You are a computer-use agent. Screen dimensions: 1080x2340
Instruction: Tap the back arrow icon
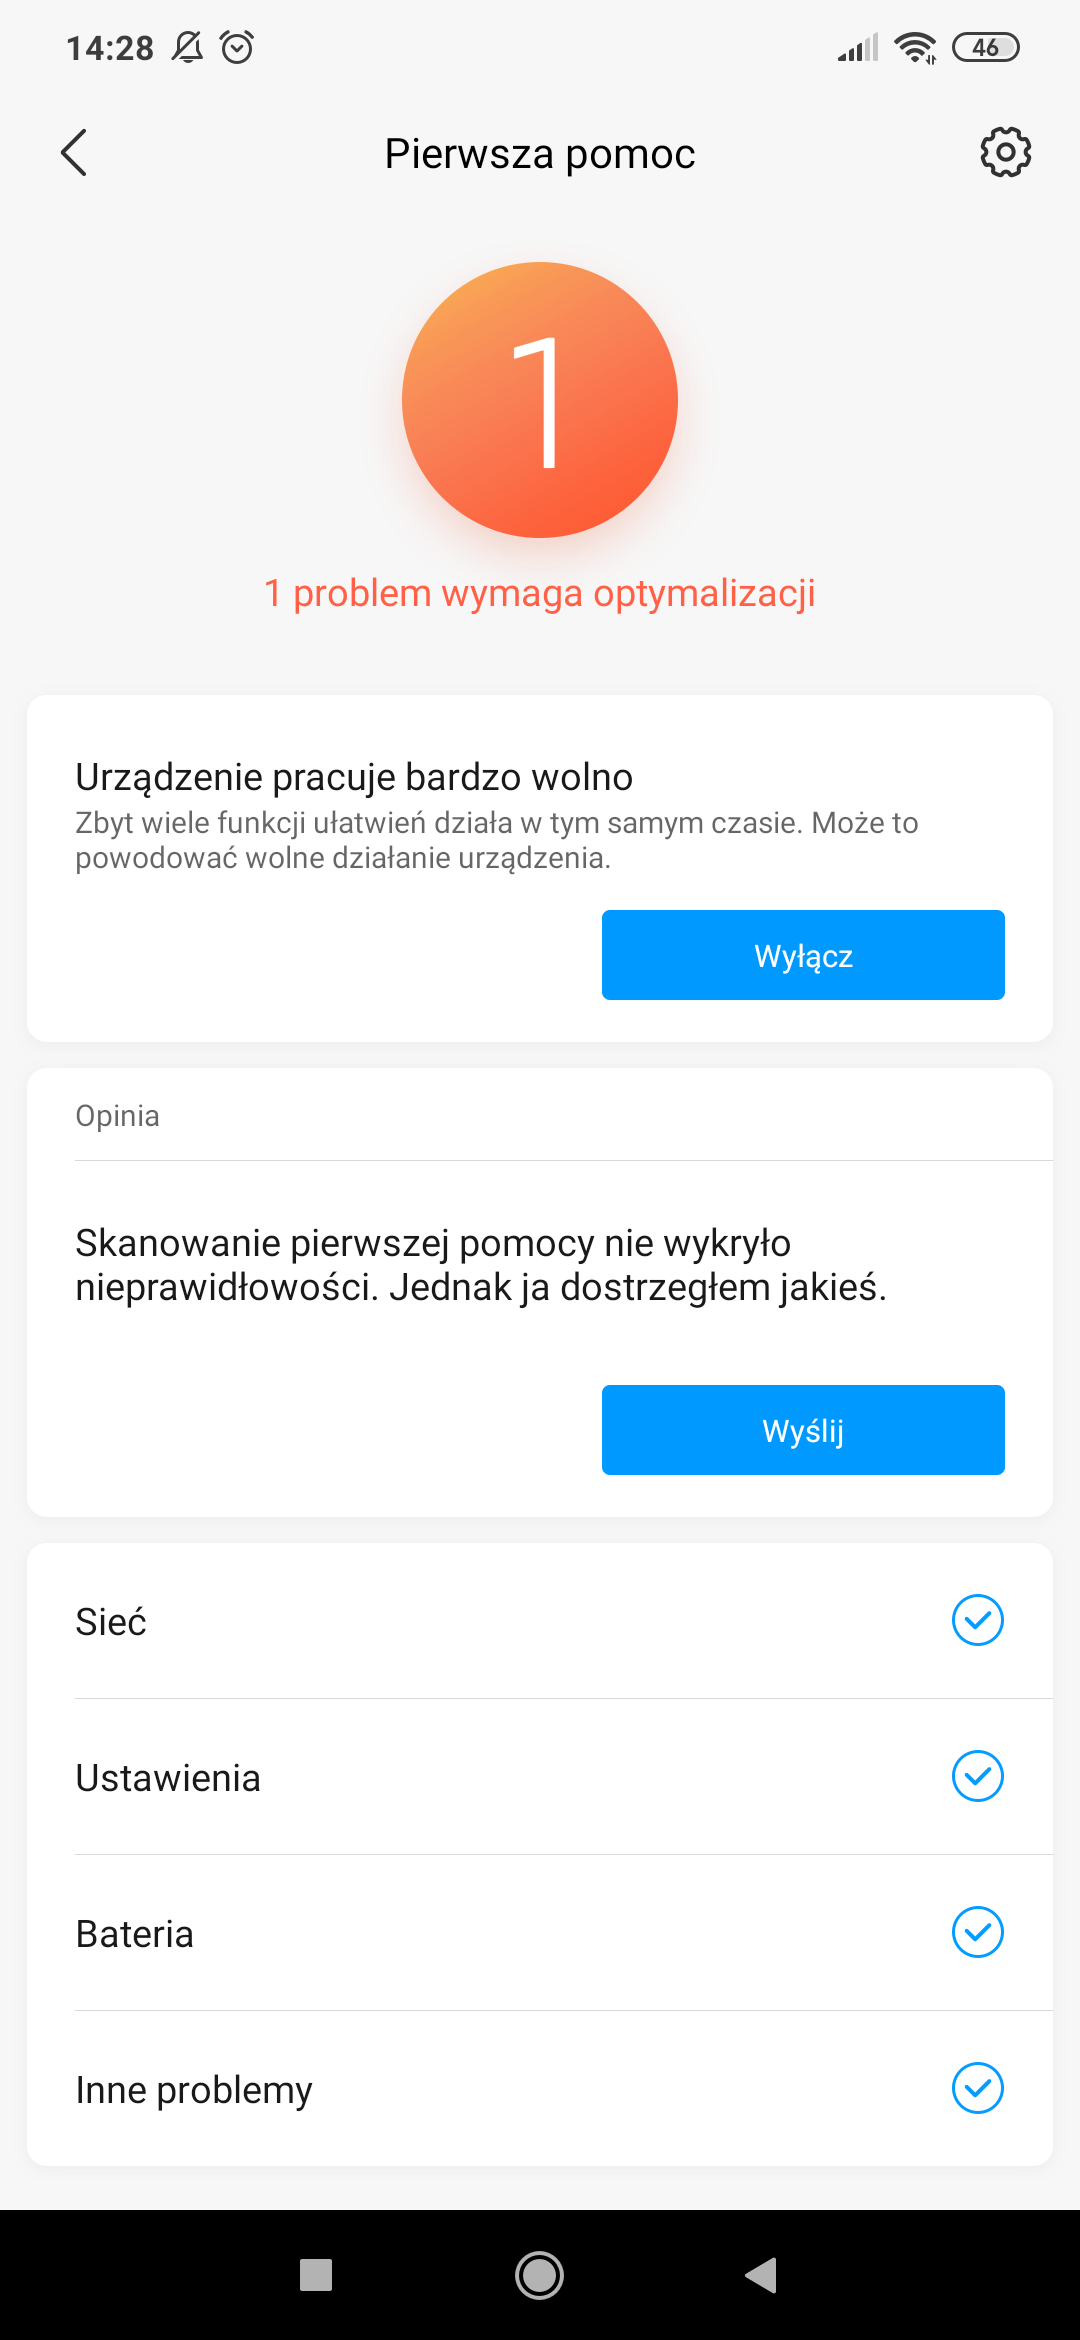[x=74, y=153]
